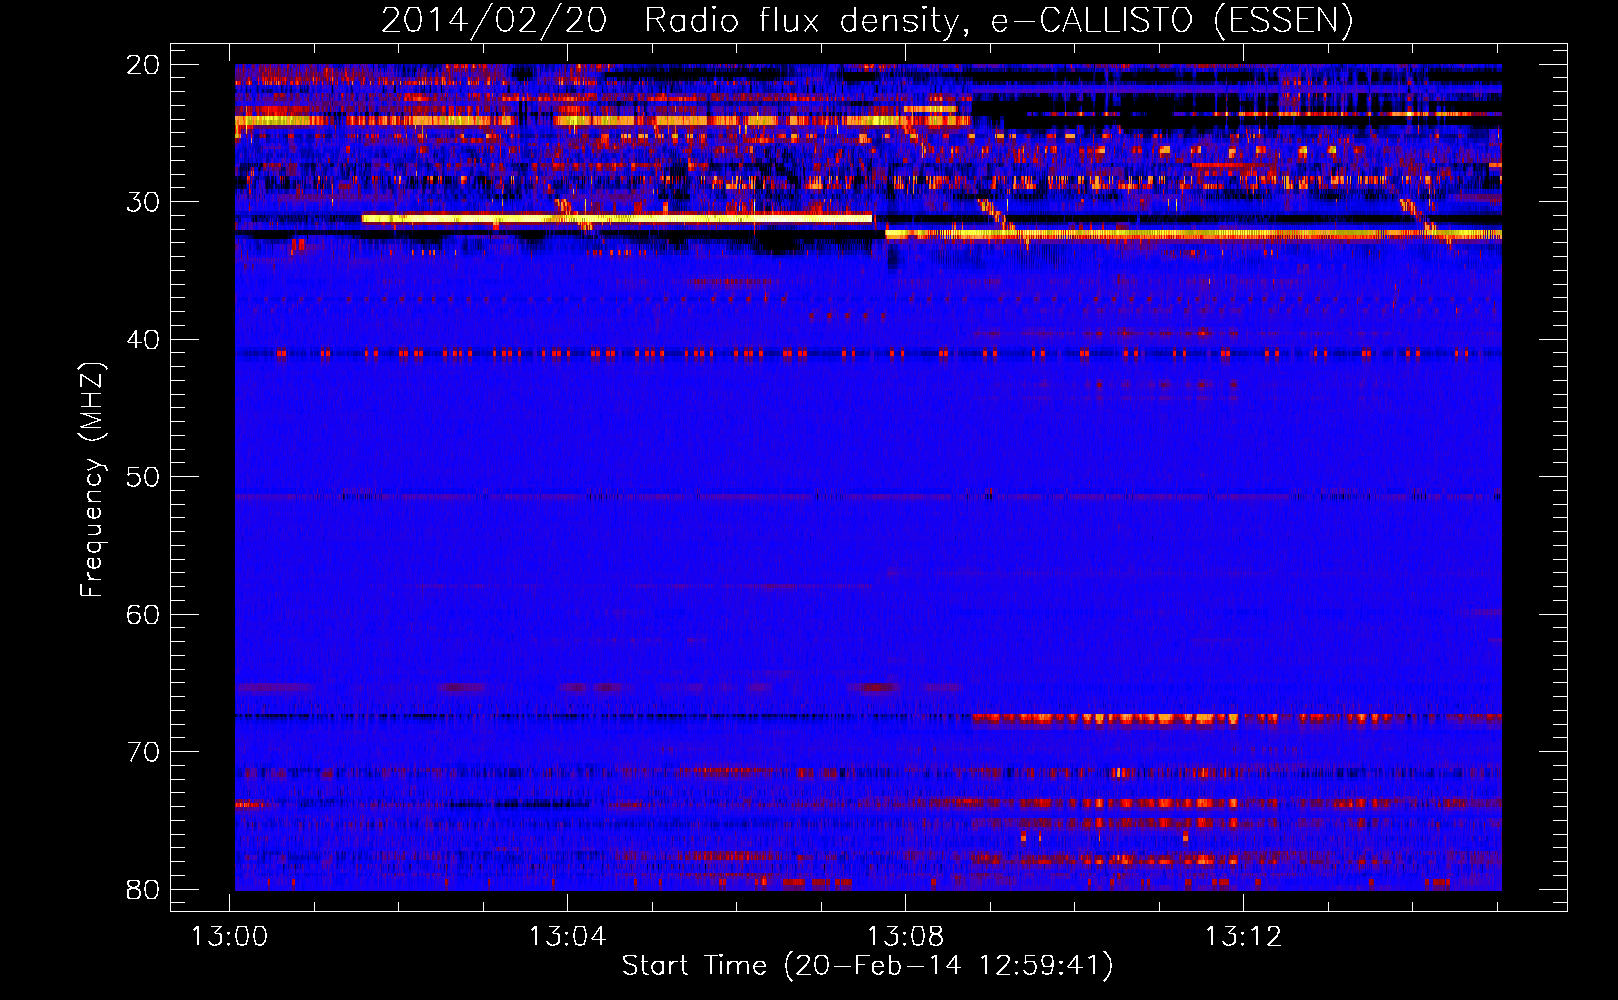Click the 40 frequency tick label
Image resolution: width=1618 pixels, height=1000 pixels.
143,340
